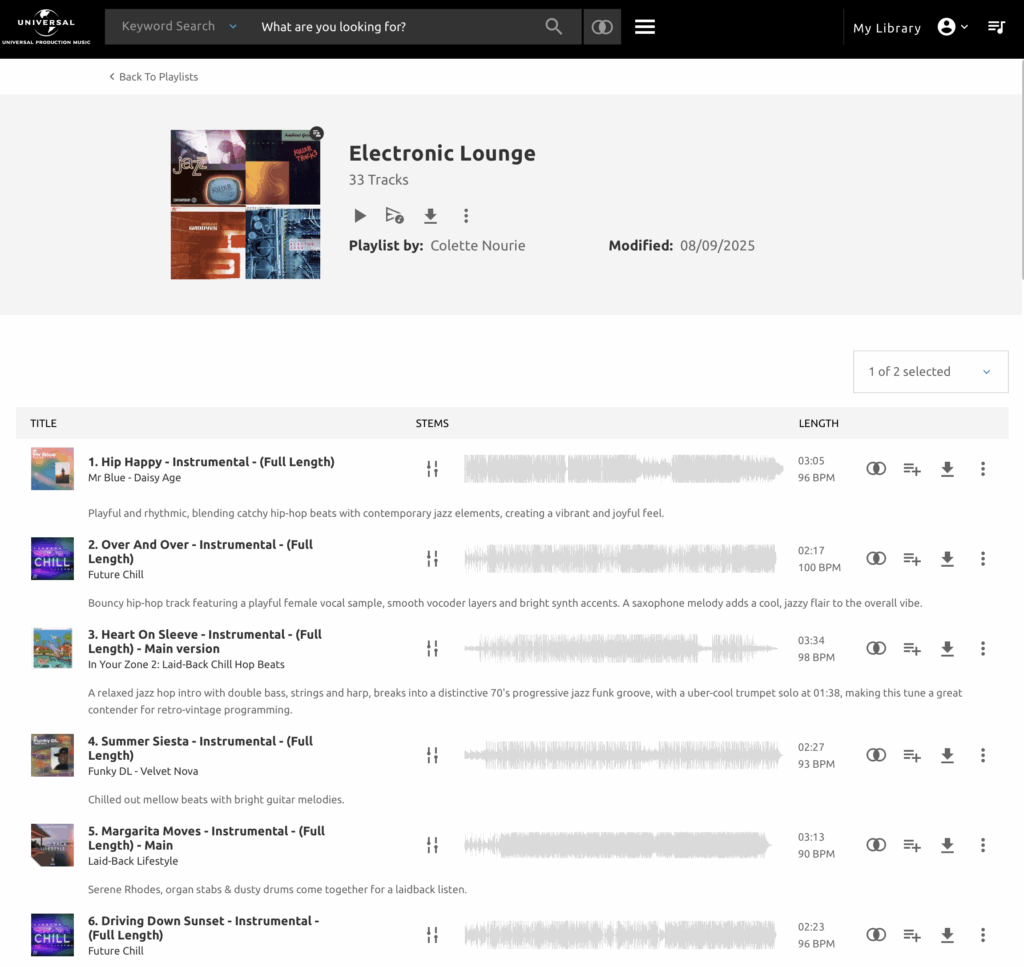Open more options for Heart On Sleeve
This screenshot has height=967, width=1024.
click(982, 648)
